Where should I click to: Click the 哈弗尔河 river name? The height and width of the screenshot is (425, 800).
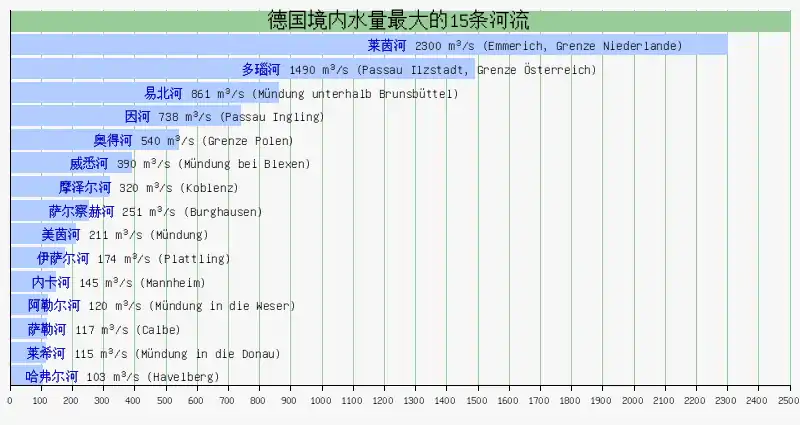tap(51, 377)
